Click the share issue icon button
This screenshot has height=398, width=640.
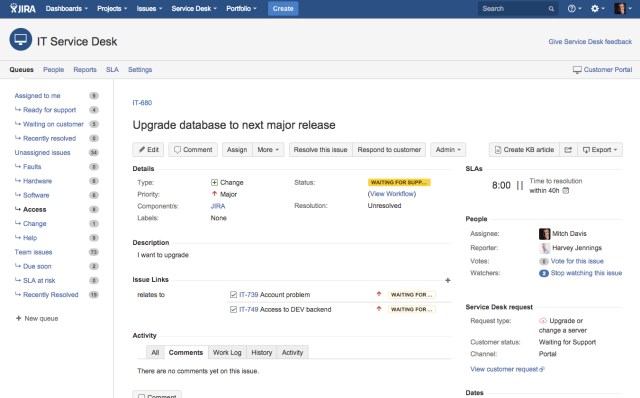click(568, 150)
